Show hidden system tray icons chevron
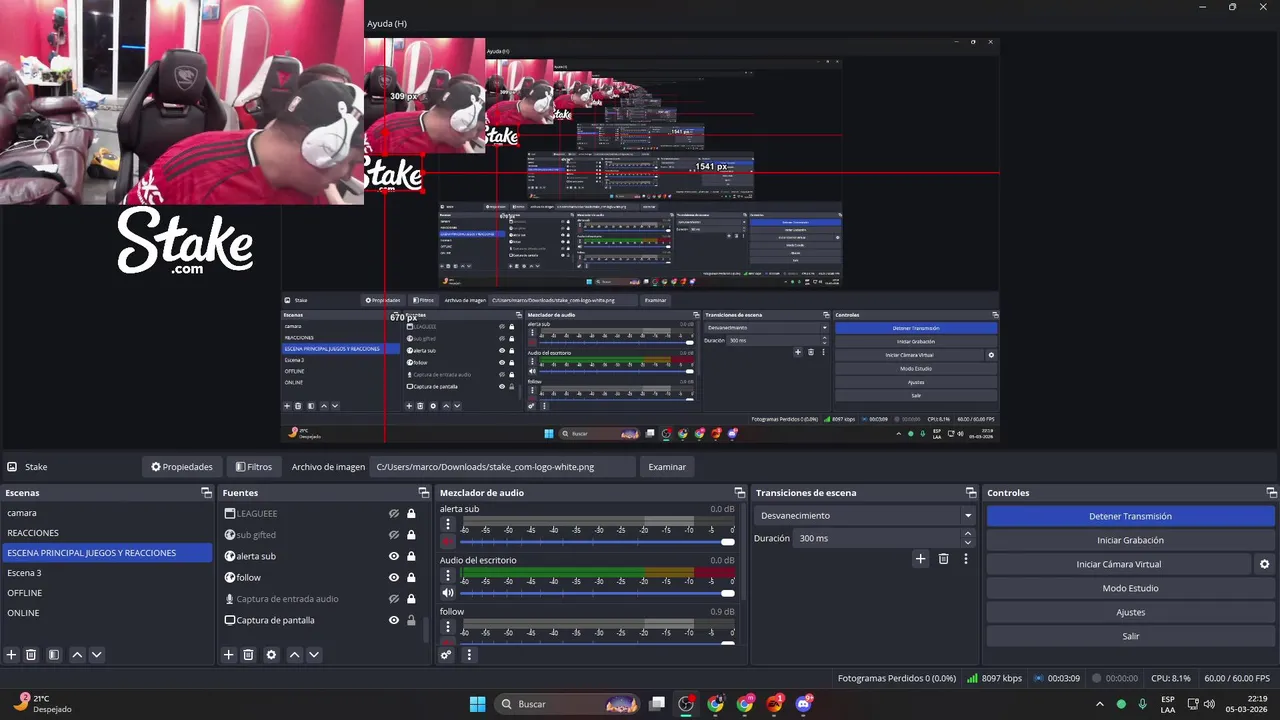This screenshot has height=720, width=1280. click(1100, 704)
